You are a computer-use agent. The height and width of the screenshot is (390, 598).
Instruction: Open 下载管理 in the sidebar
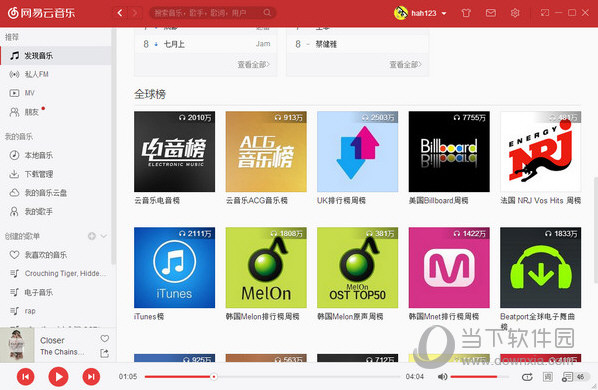[x=56, y=174]
